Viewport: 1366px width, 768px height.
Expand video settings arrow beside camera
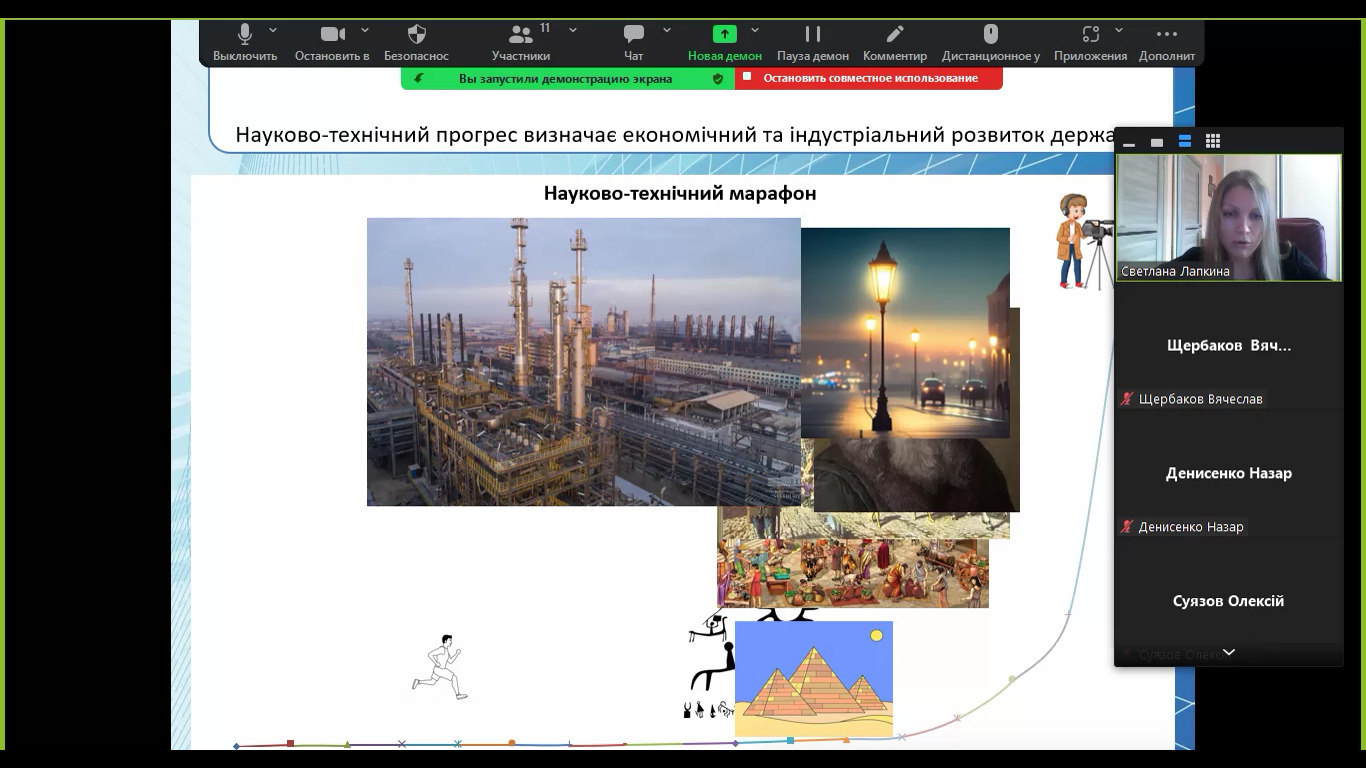[x=365, y=30]
